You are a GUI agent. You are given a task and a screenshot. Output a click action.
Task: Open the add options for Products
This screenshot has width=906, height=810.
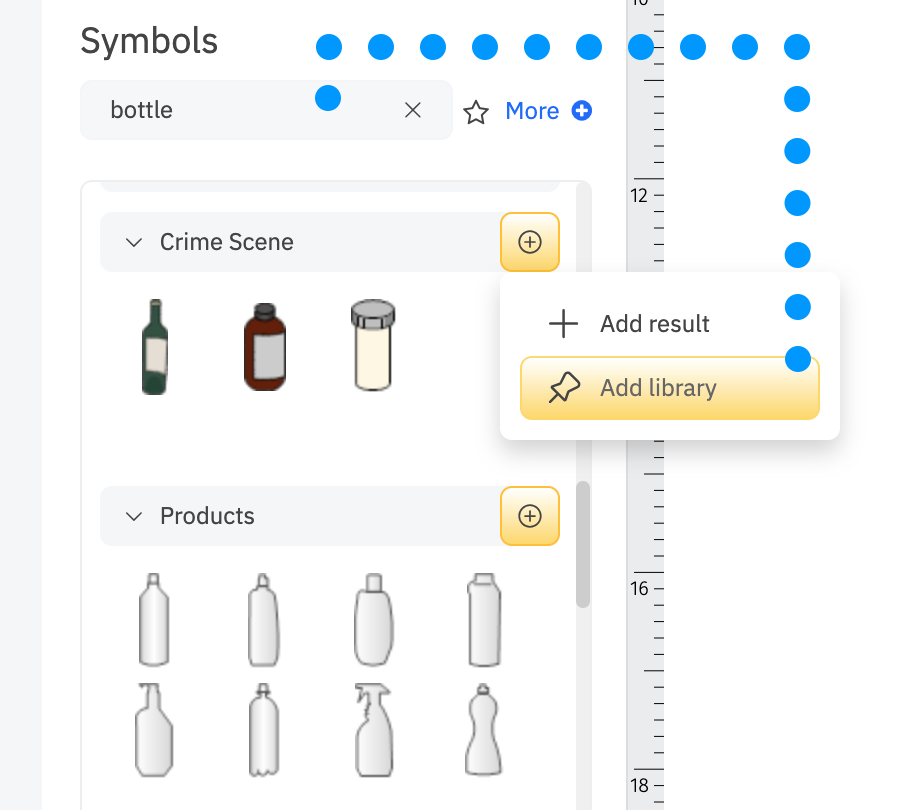point(529,516)
